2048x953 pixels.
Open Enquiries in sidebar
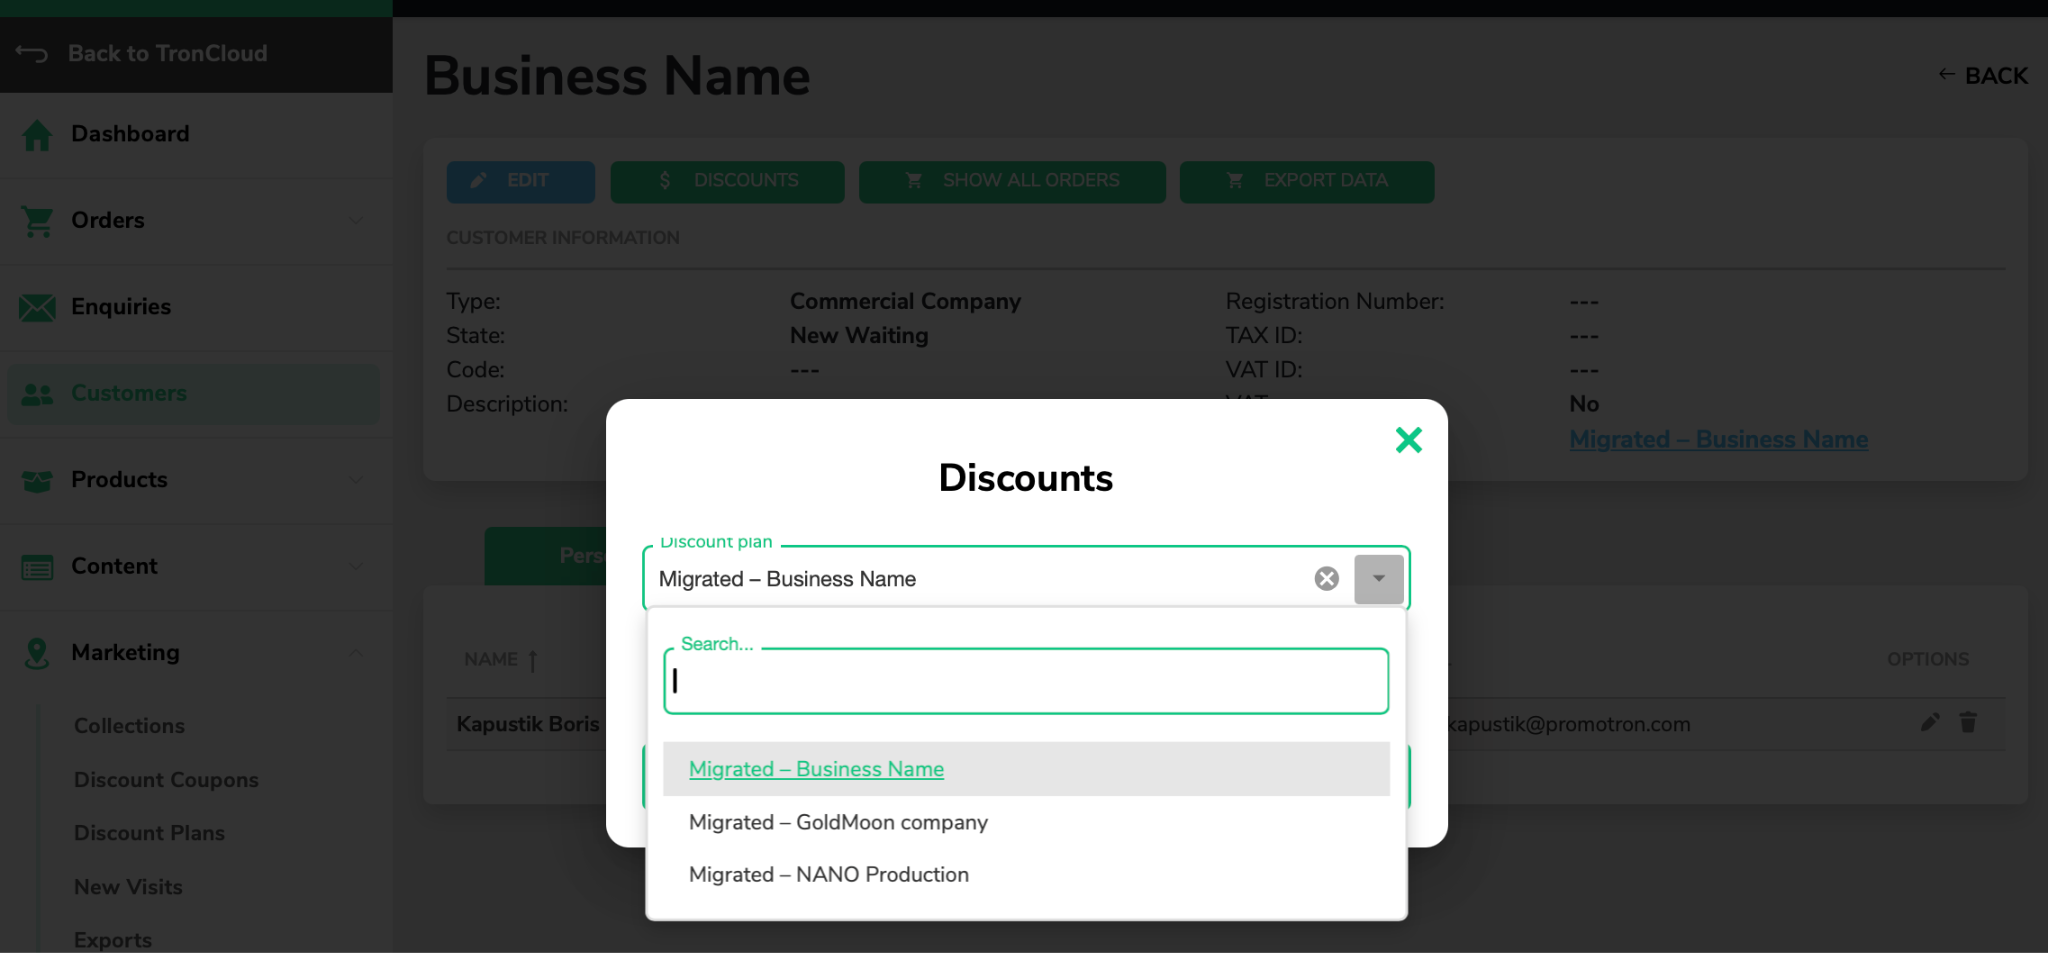[x=121, y=307]
